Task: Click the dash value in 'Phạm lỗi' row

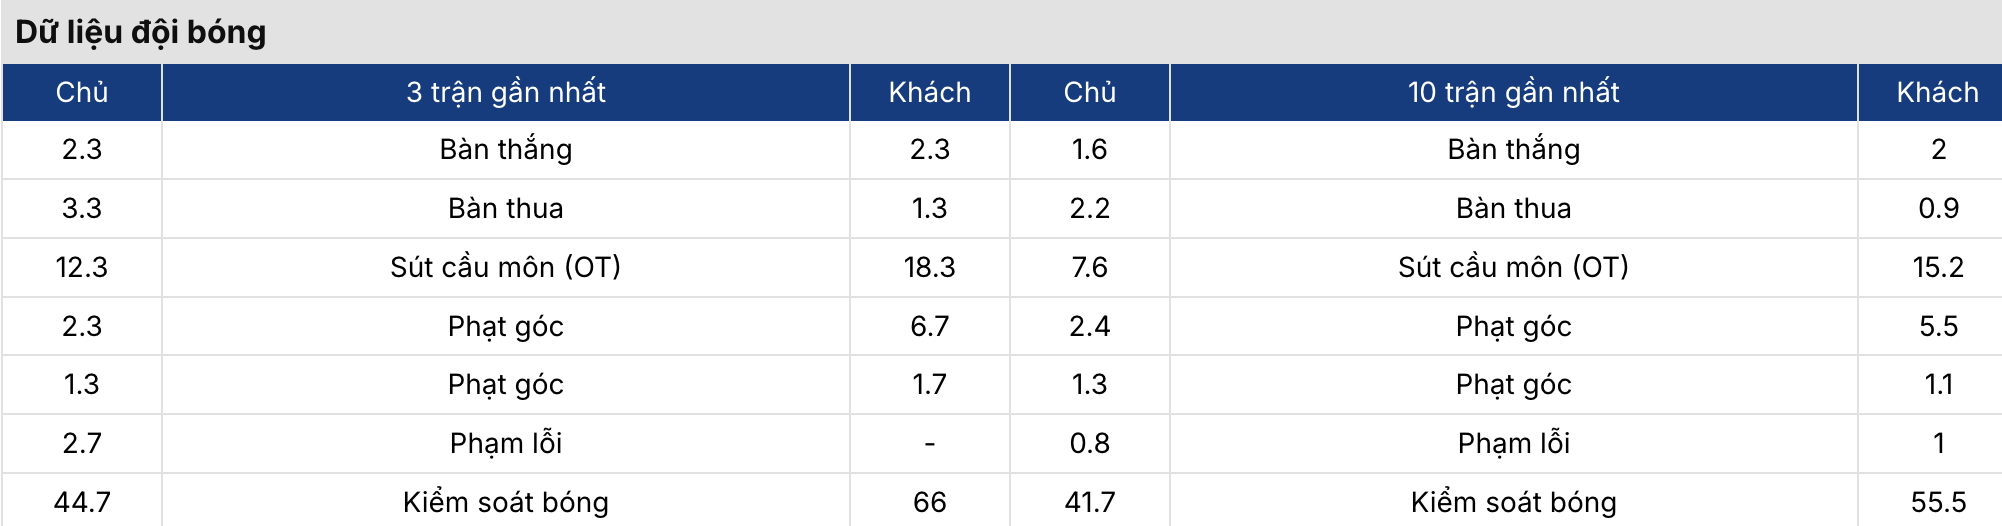Action: (x=930, y=443)
